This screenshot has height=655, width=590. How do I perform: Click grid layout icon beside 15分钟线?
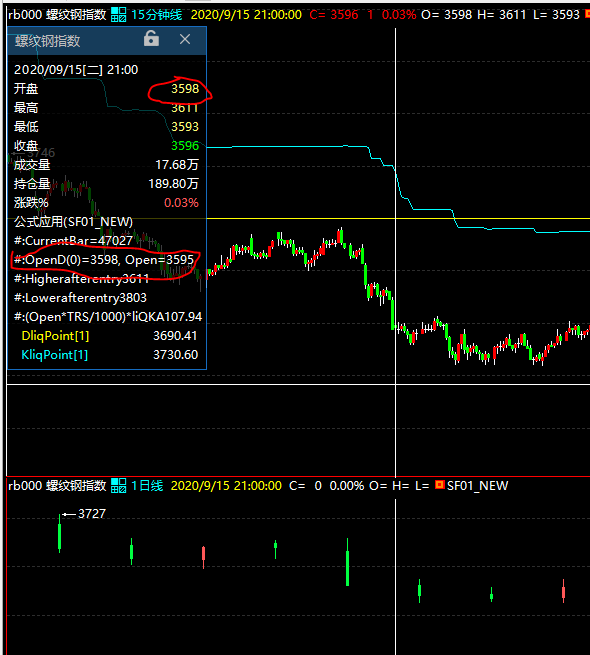118,15
